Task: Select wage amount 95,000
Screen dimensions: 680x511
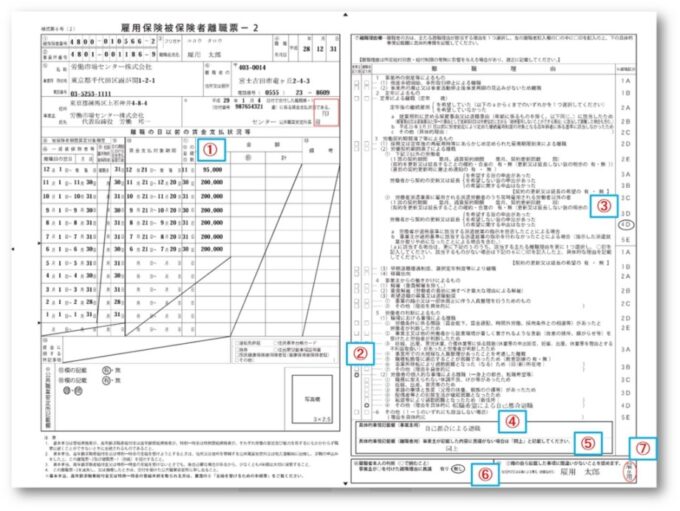Action: point(212,170)
